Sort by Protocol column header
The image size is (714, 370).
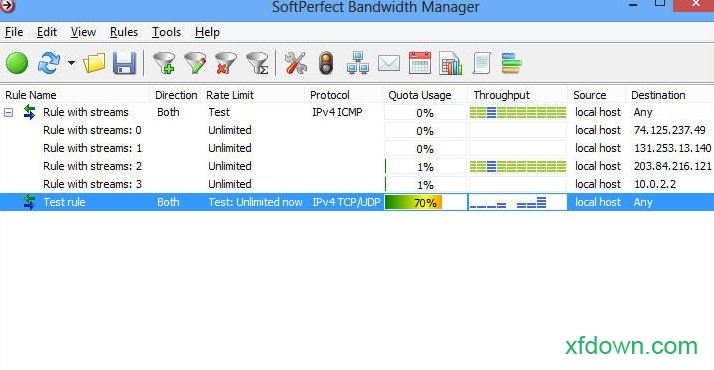point(344,95)
